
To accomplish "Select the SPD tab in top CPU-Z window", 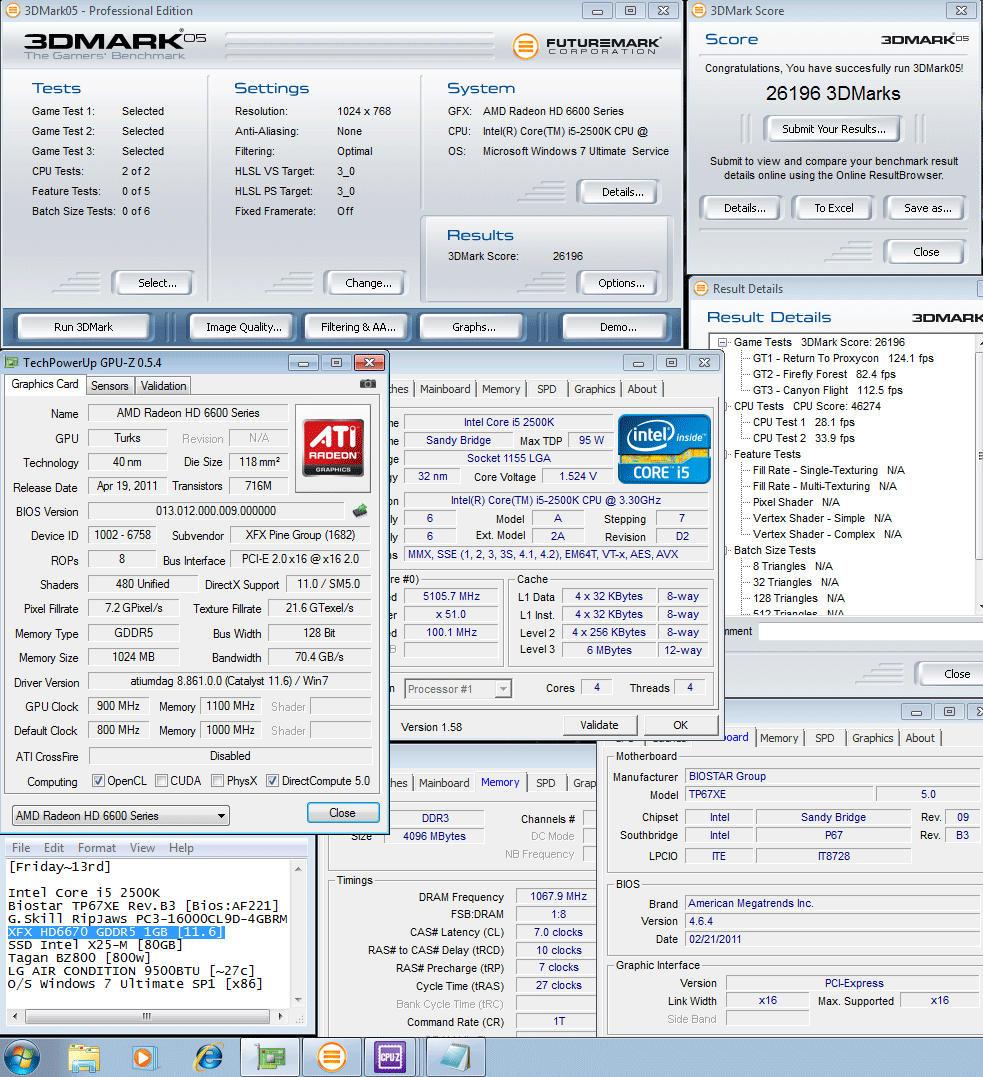I will pos(547,389).
